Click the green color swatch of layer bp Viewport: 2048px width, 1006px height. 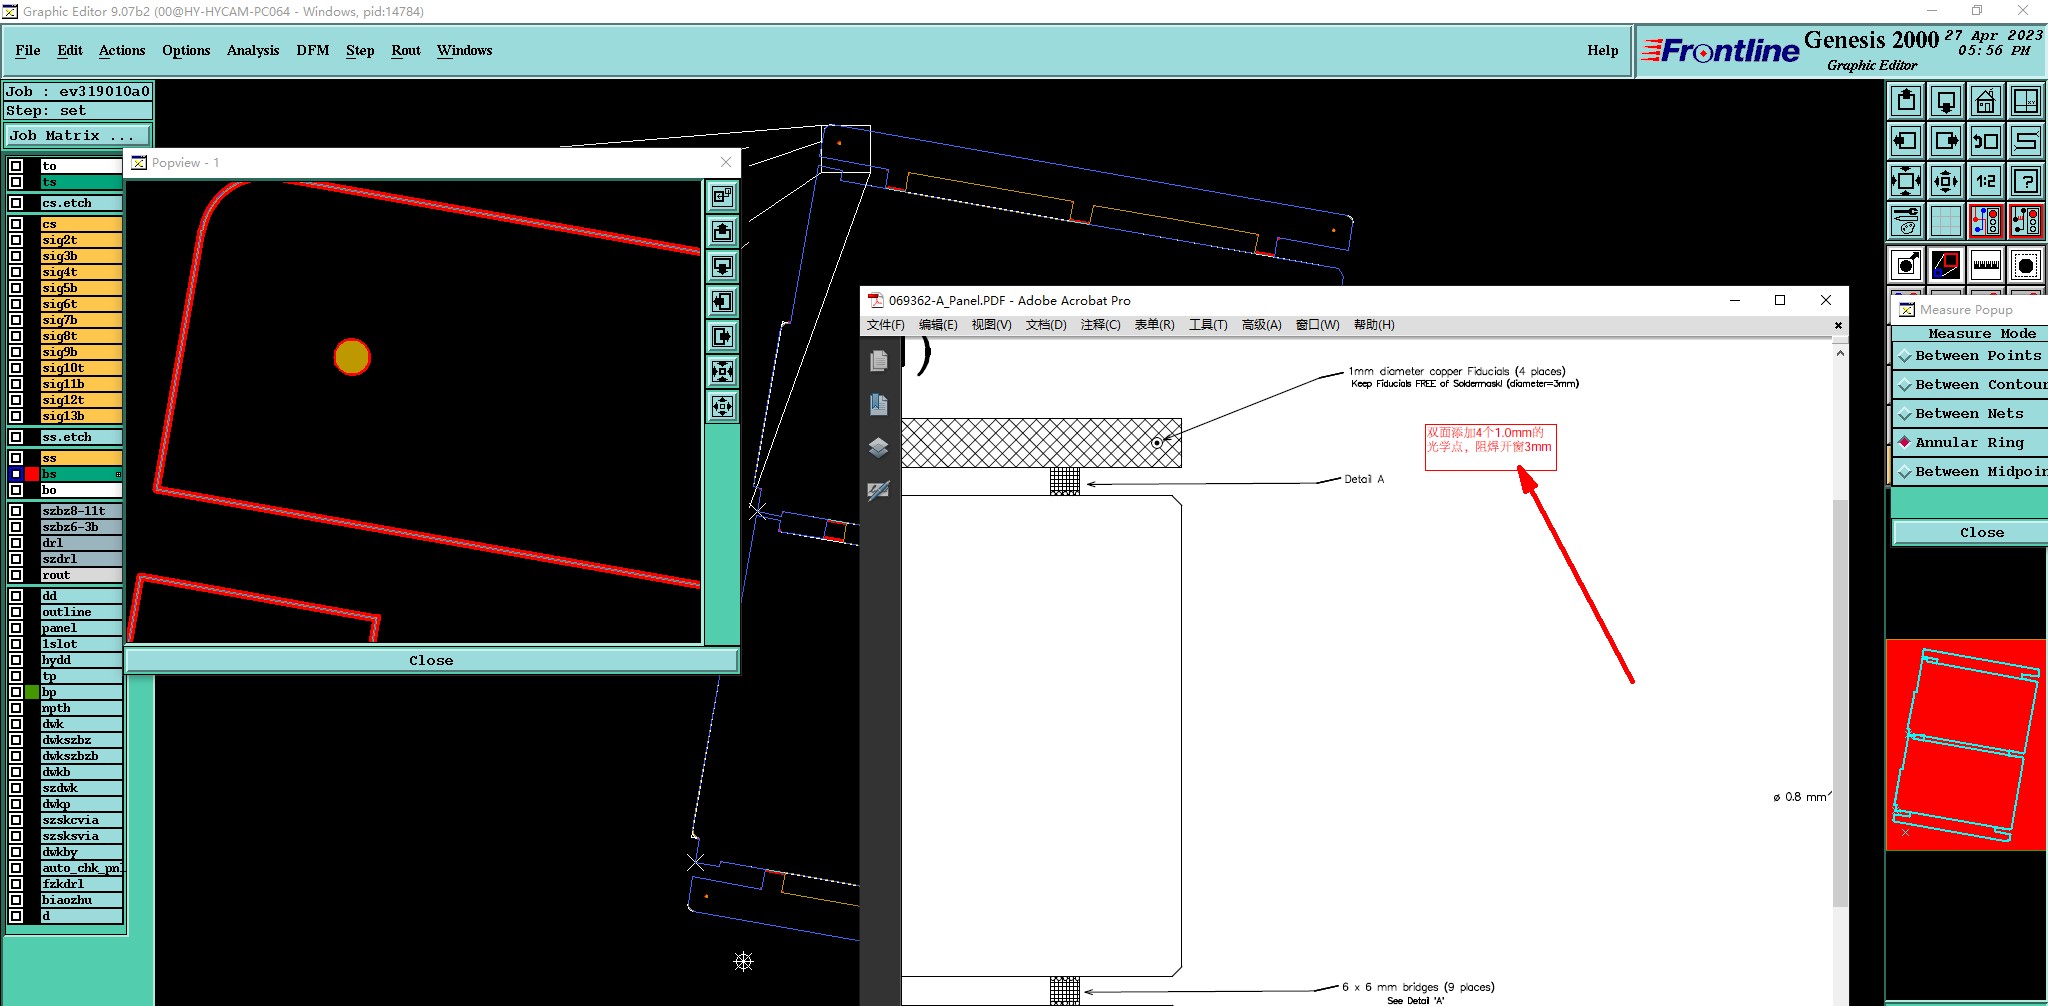click(x=32, y=692)
